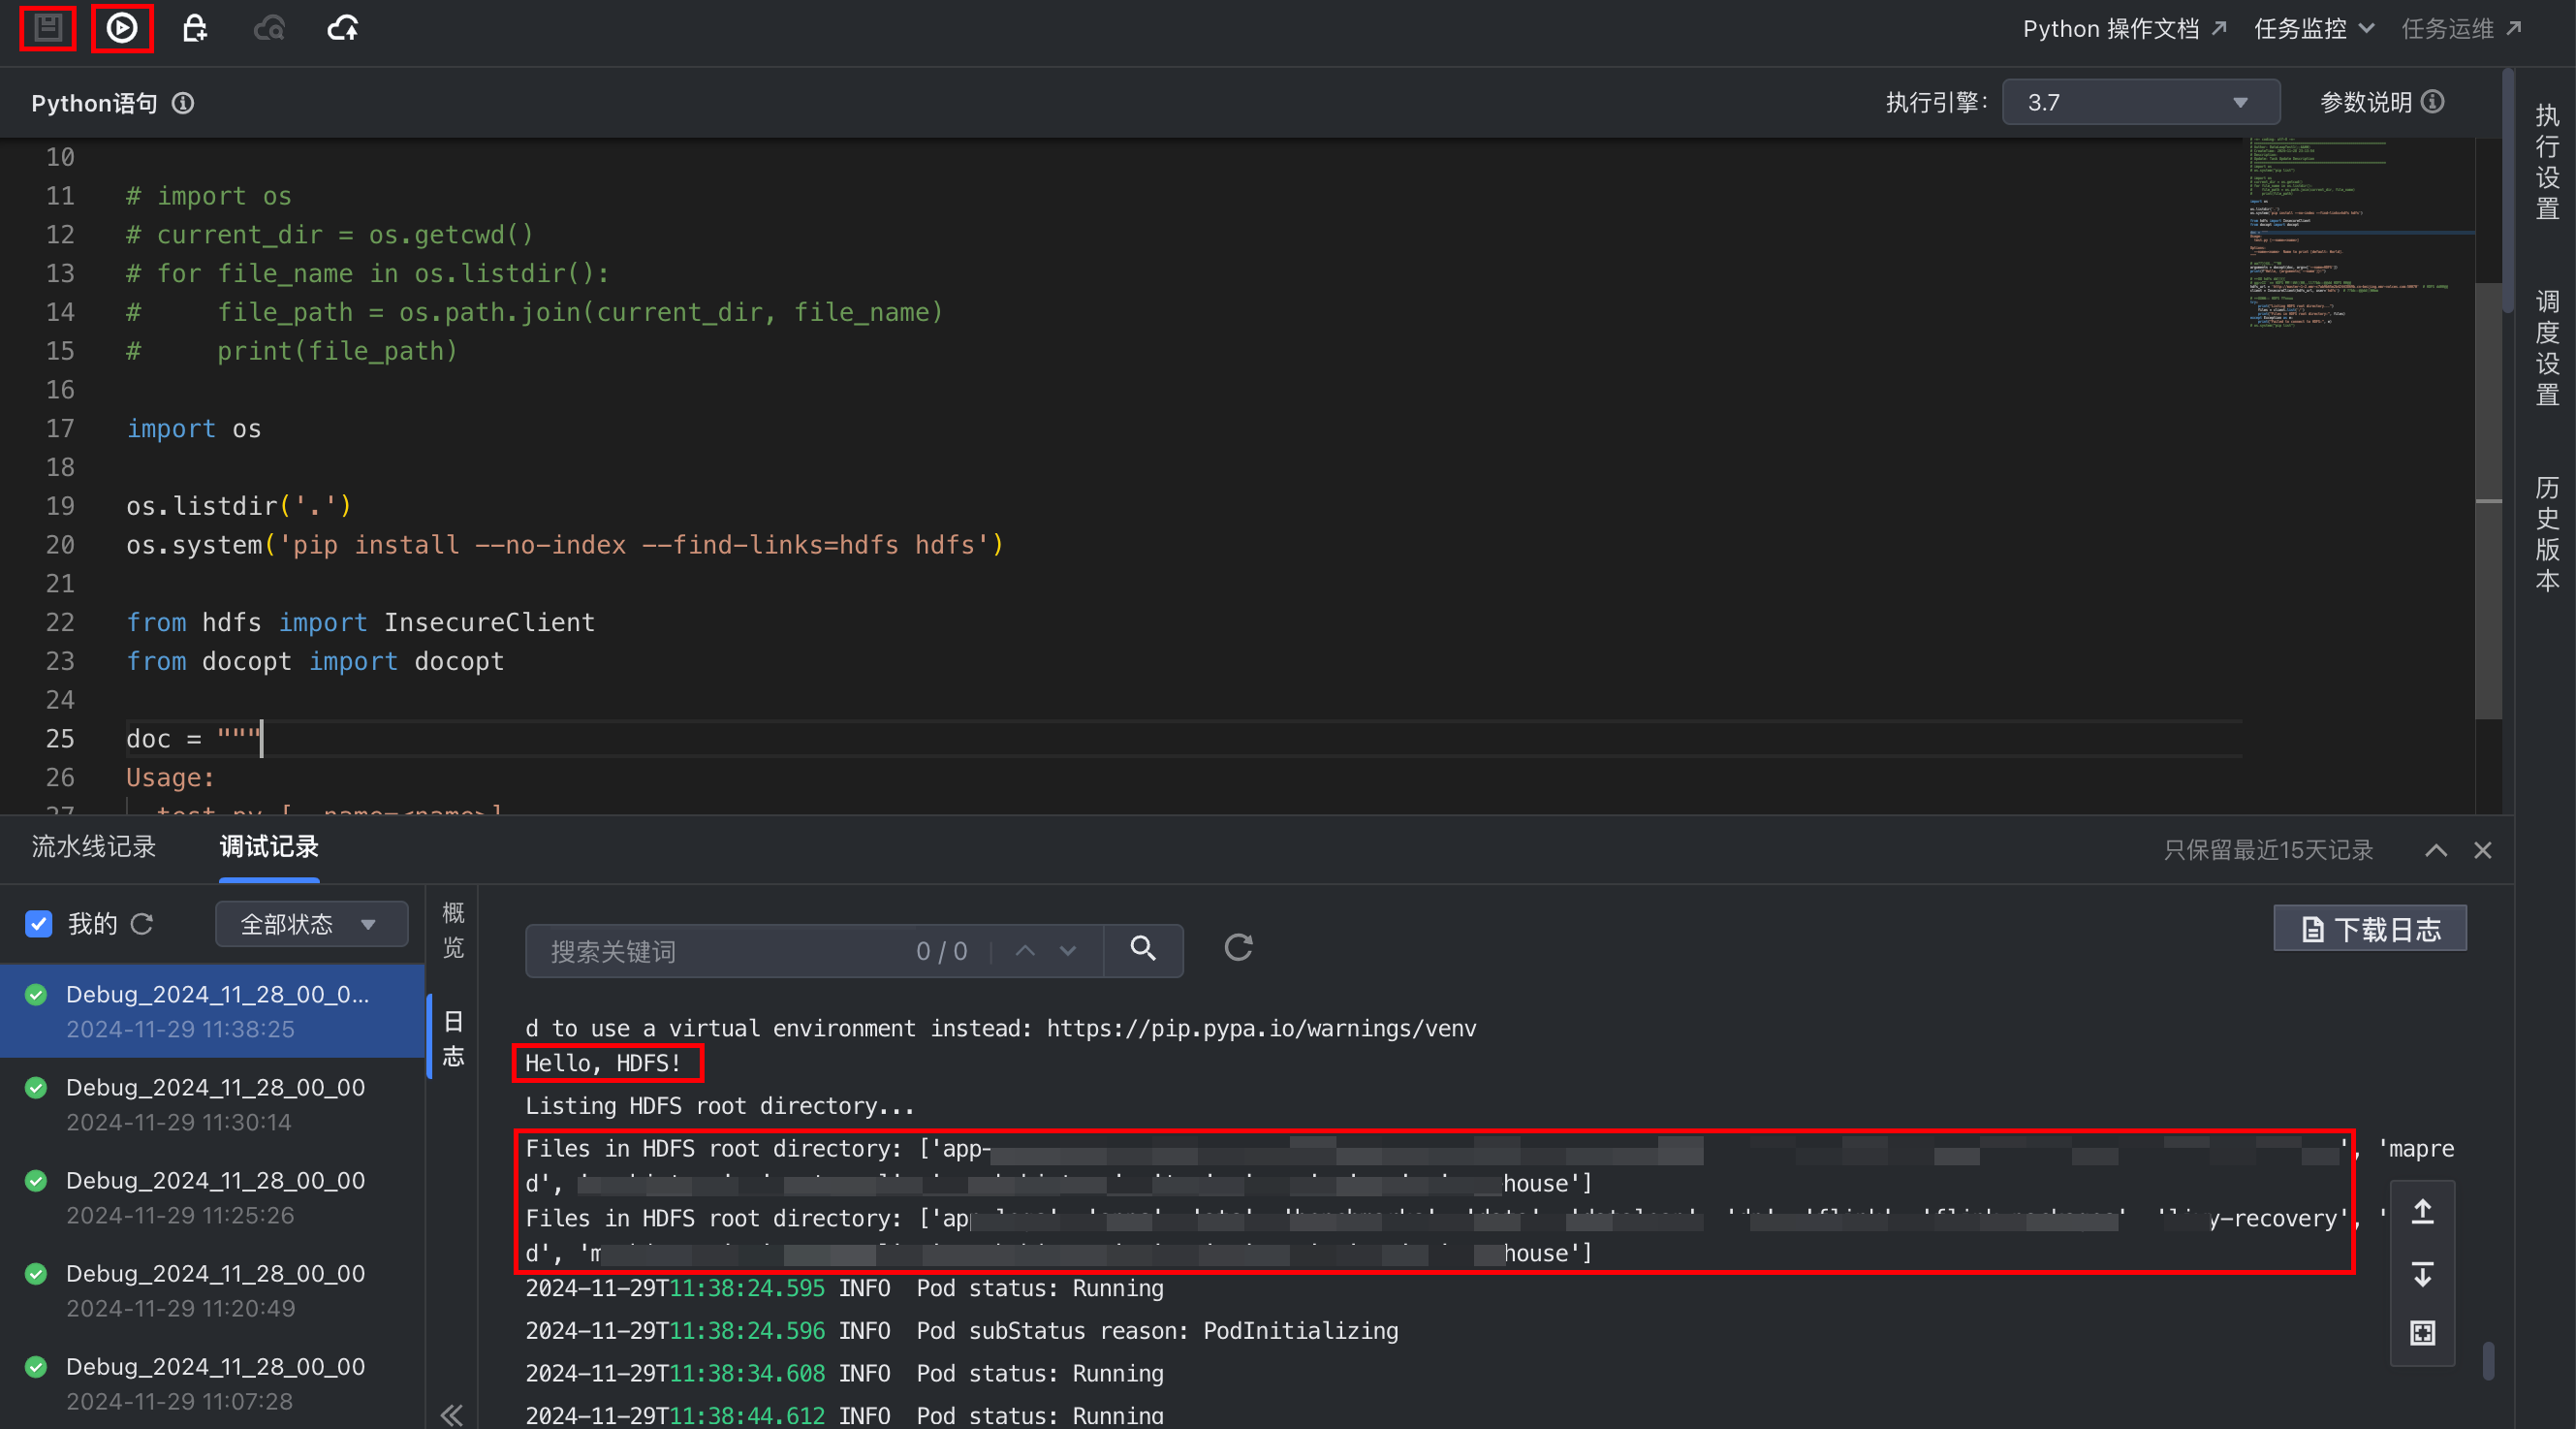
Task: Go to next search match arrow
Action: [x=1068, y=950]
